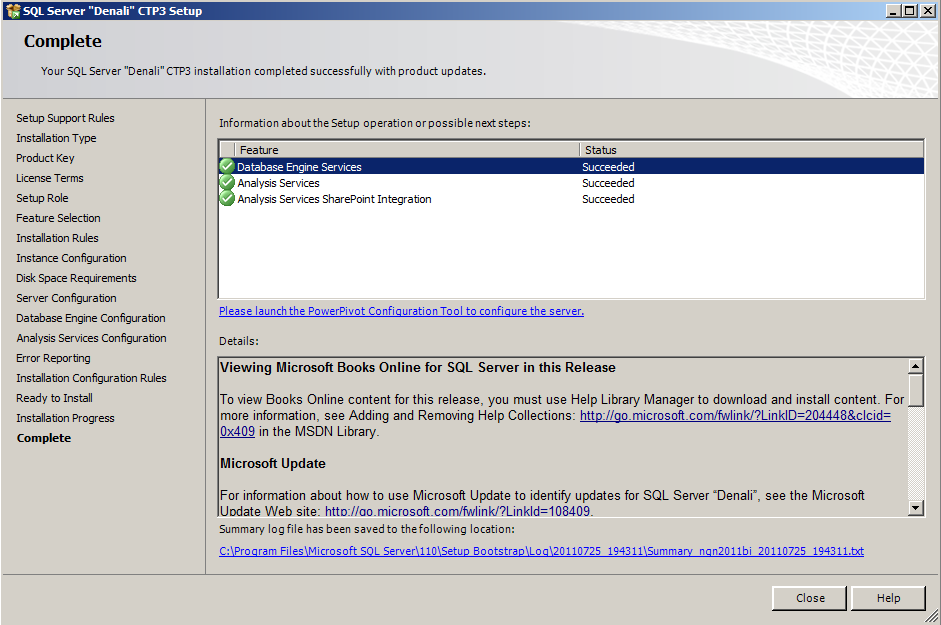Viewport: 941px width, 625px height.
Task: Click green check icon beside SharePoint Integration row
Action: click(227, 199)
